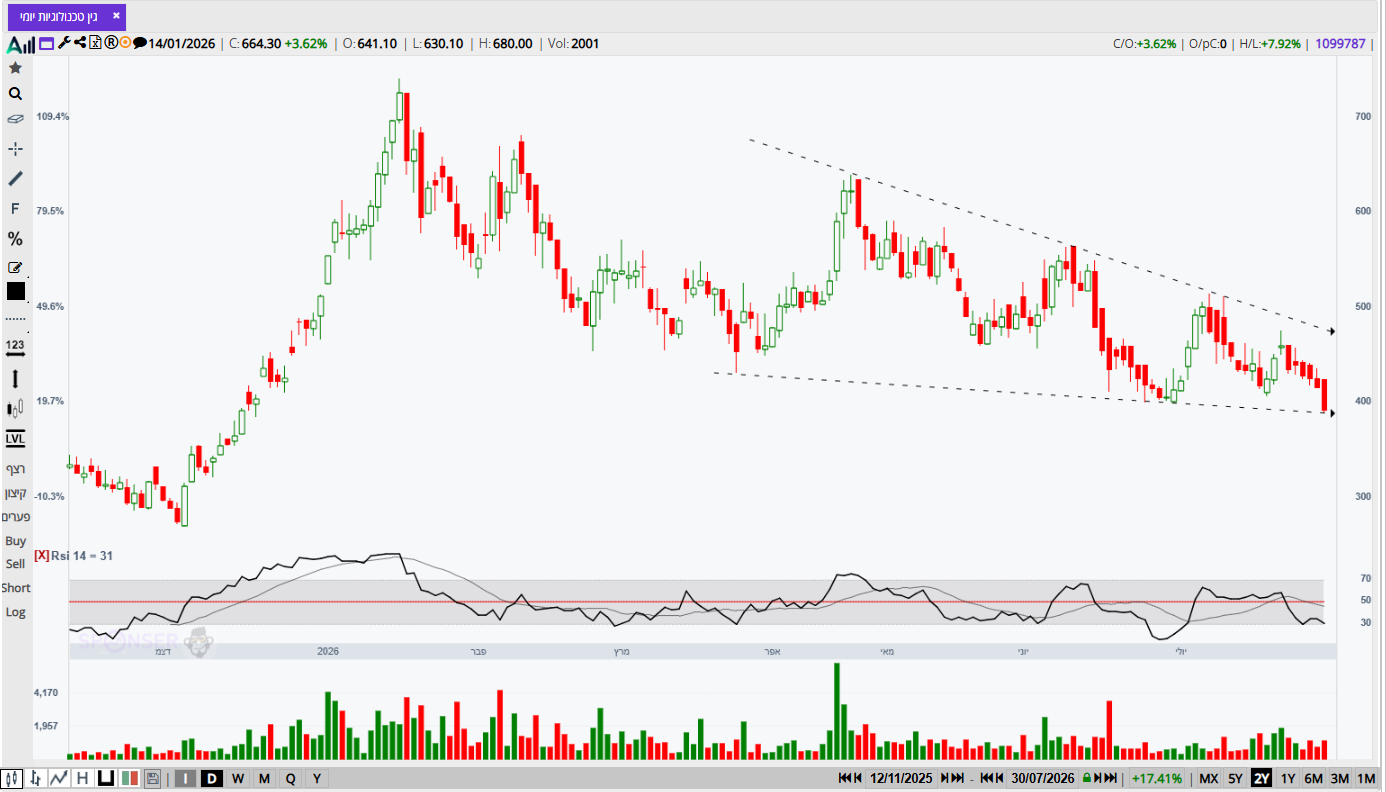The image size is (1386, 792).
Task: Open the wrench settings icon
Action: tap(65, 43)
